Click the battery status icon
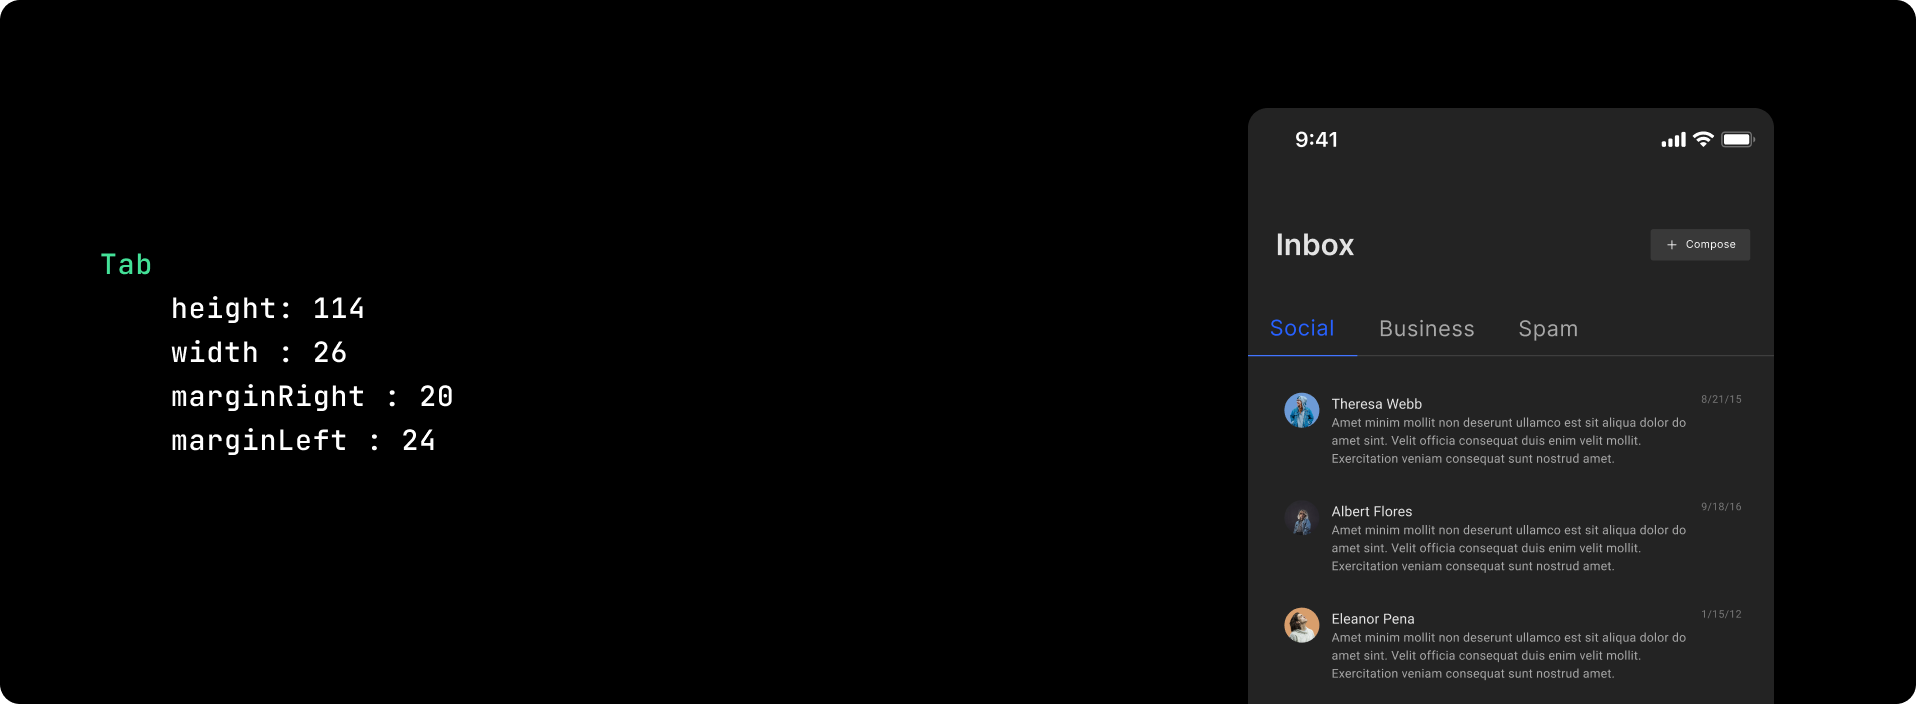Screen dimensions: 1916x704 (1738, 139)
